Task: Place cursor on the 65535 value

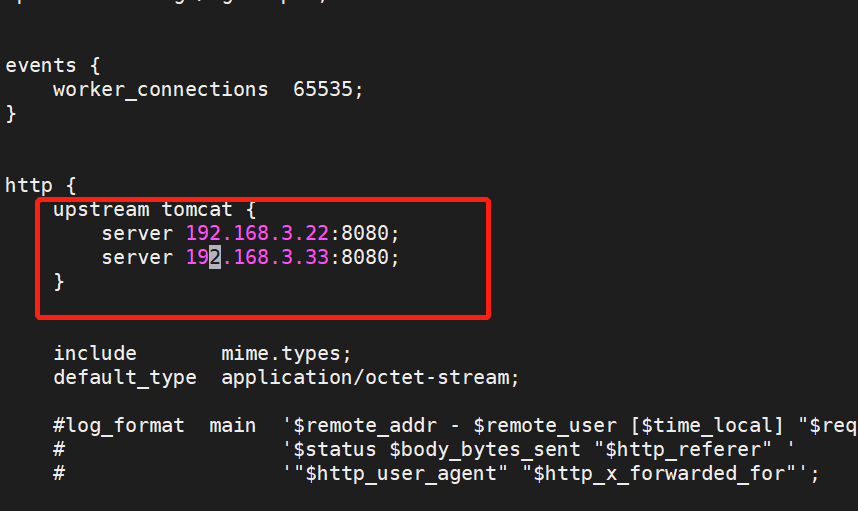Action: (x=323, y=89)
